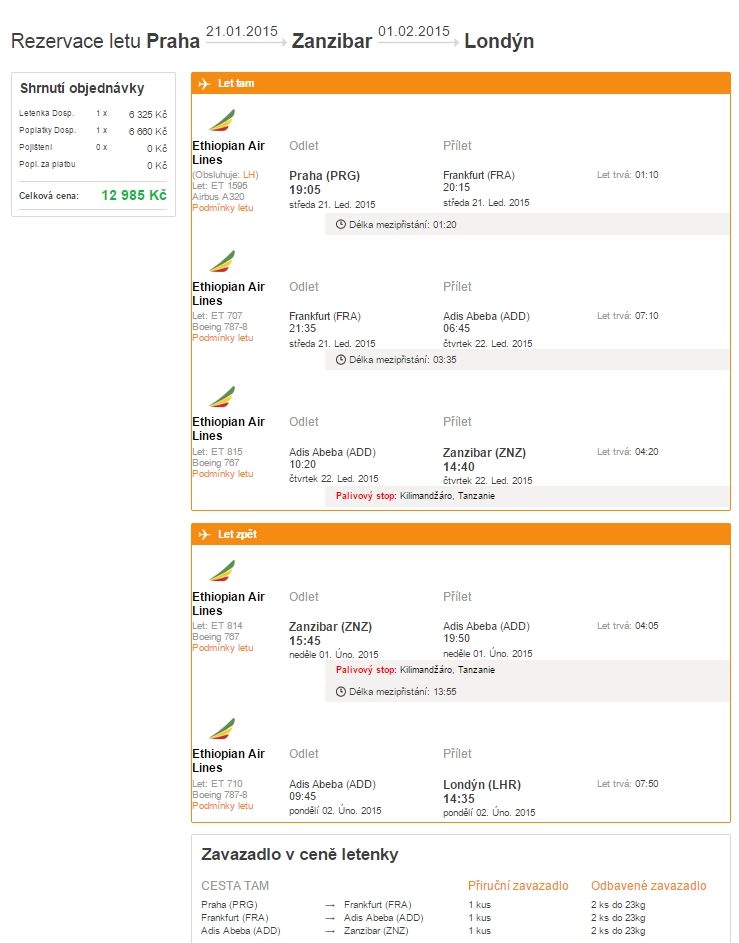
Task: Open Podmínky letu for flight ET 815
Action: pos(223,474)
